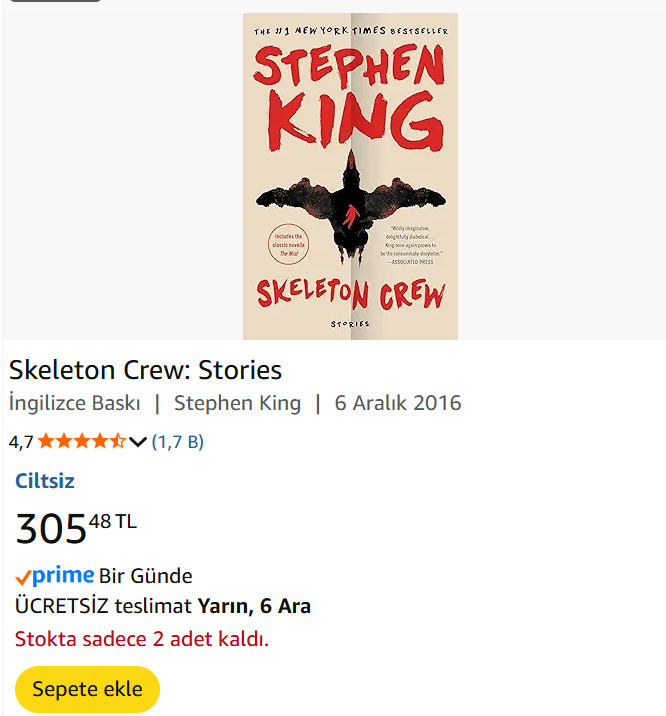Click the first orange rating star

[x=46, y=441]
